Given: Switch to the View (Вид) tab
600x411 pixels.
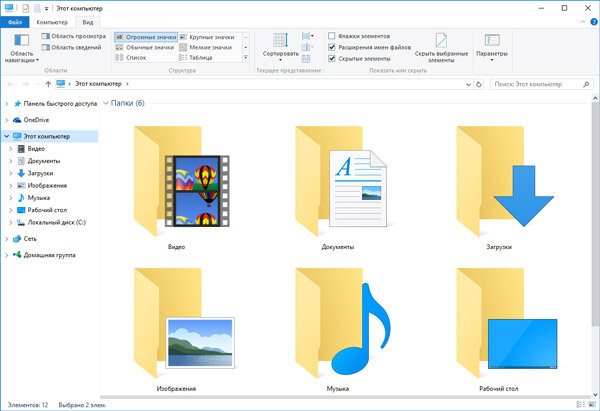Looking at the screenshot, I should [x=88, y=22].
